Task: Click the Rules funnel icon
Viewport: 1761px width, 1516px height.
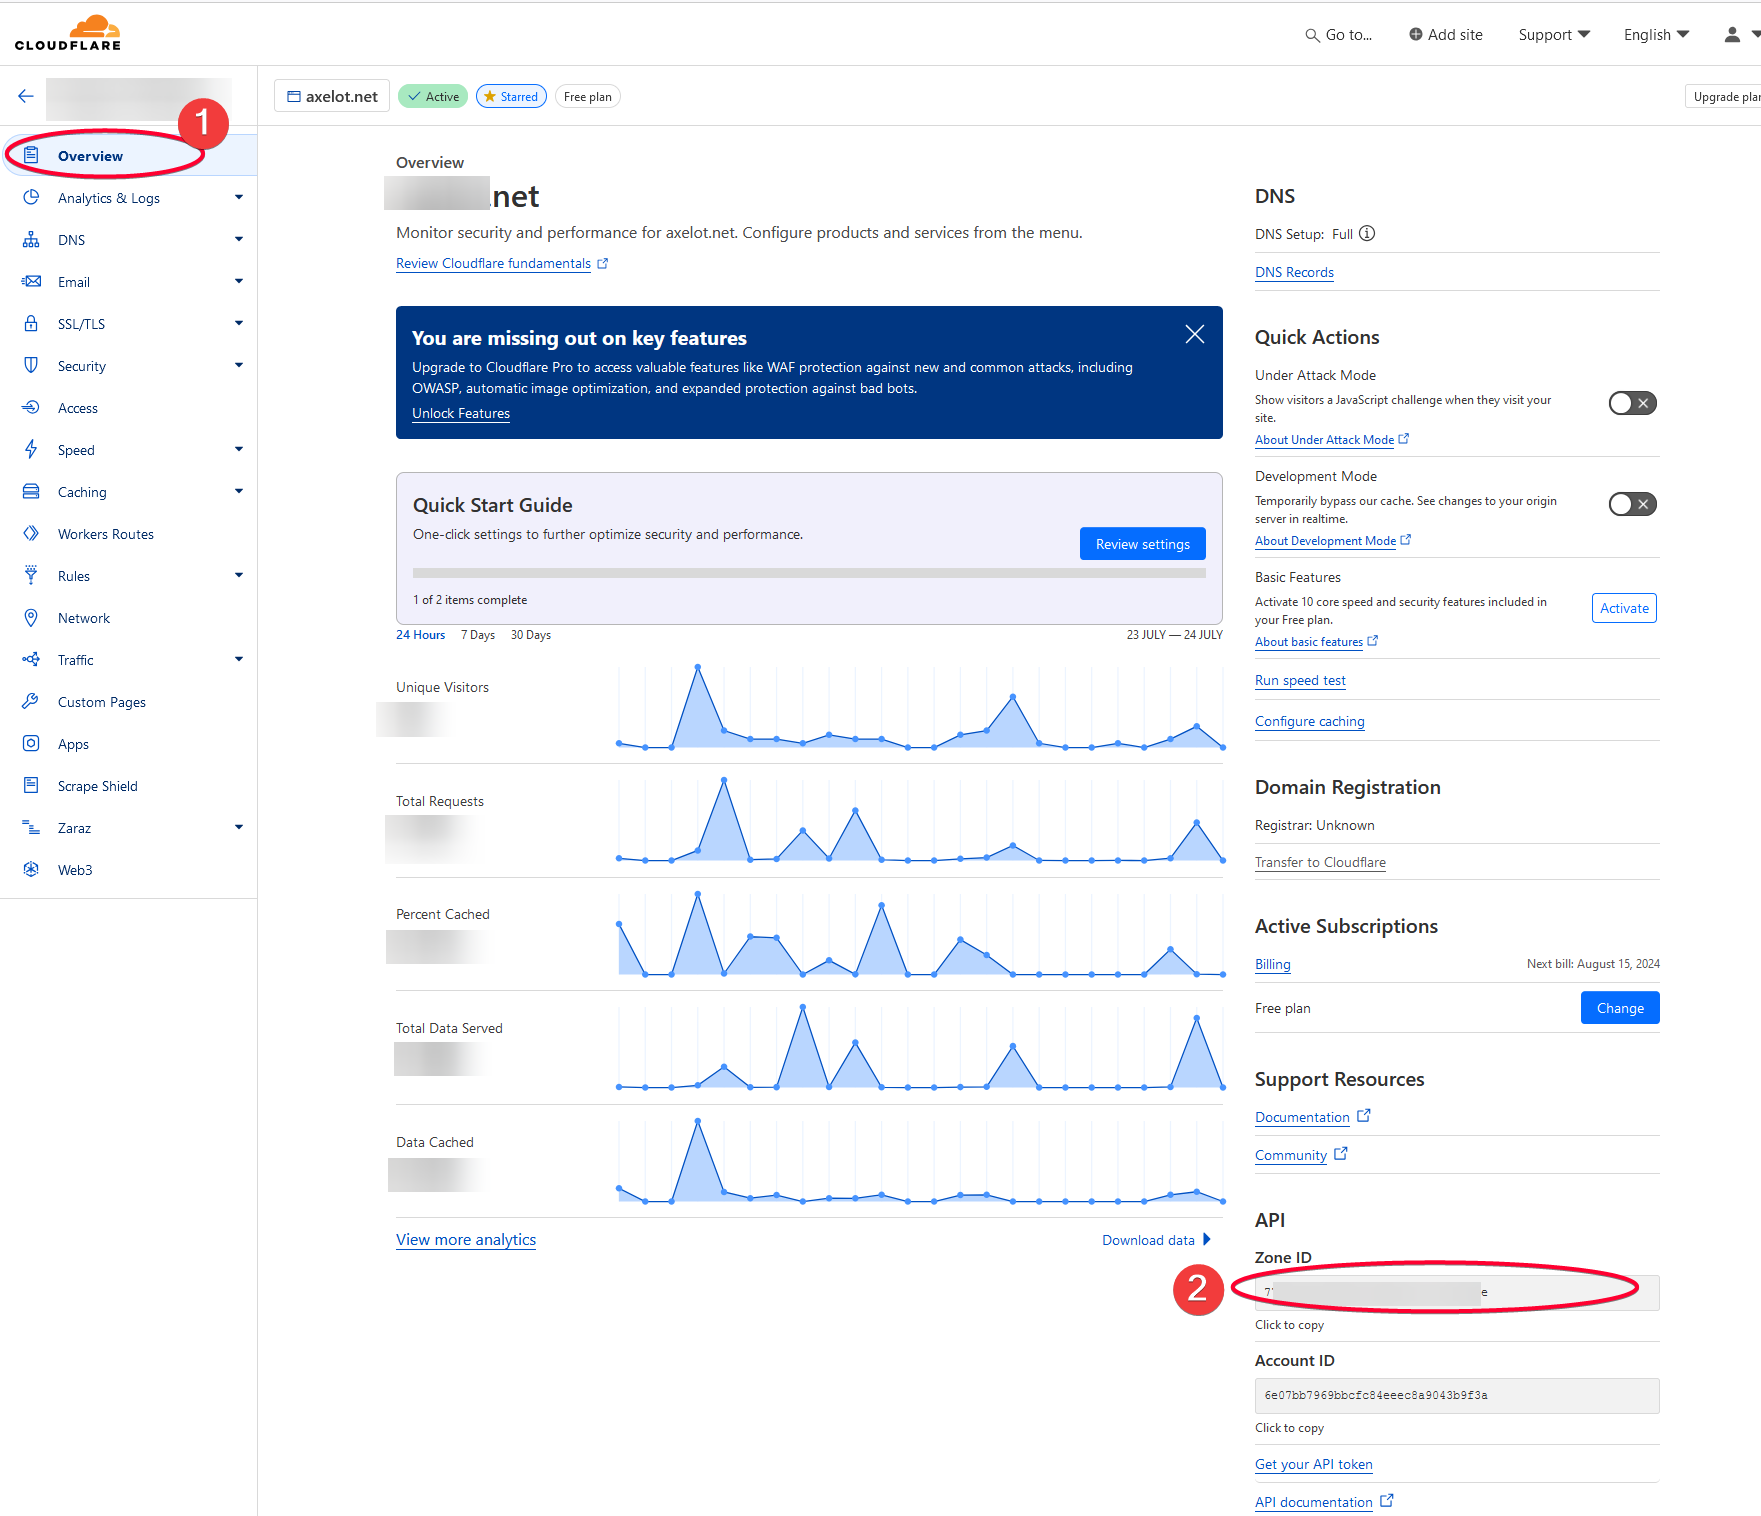Action: pyautogui.click(x=31, y=575)
